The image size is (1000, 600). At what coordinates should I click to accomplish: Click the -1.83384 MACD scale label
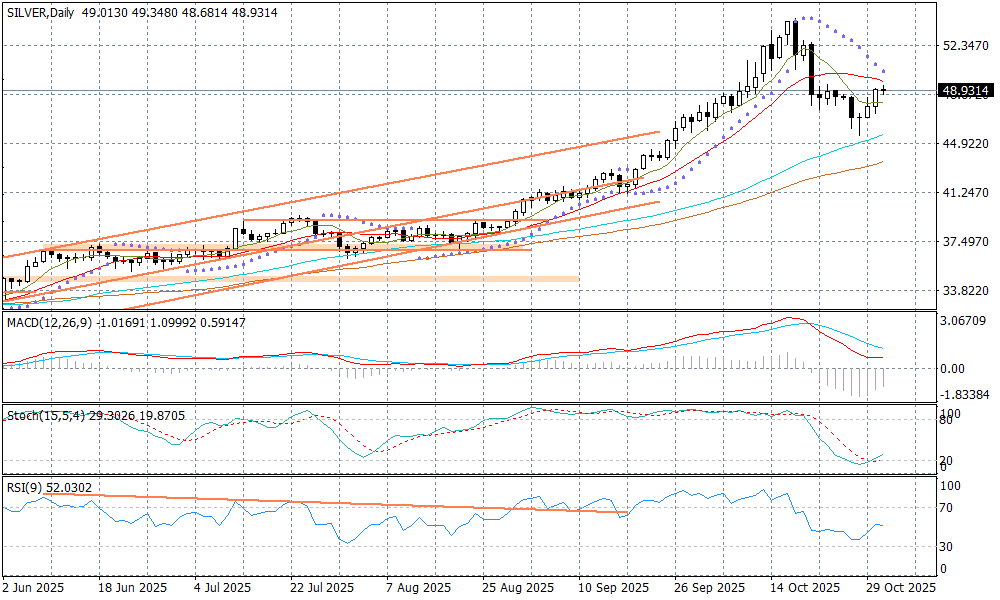pyautogui.click(x=965, y=395)
